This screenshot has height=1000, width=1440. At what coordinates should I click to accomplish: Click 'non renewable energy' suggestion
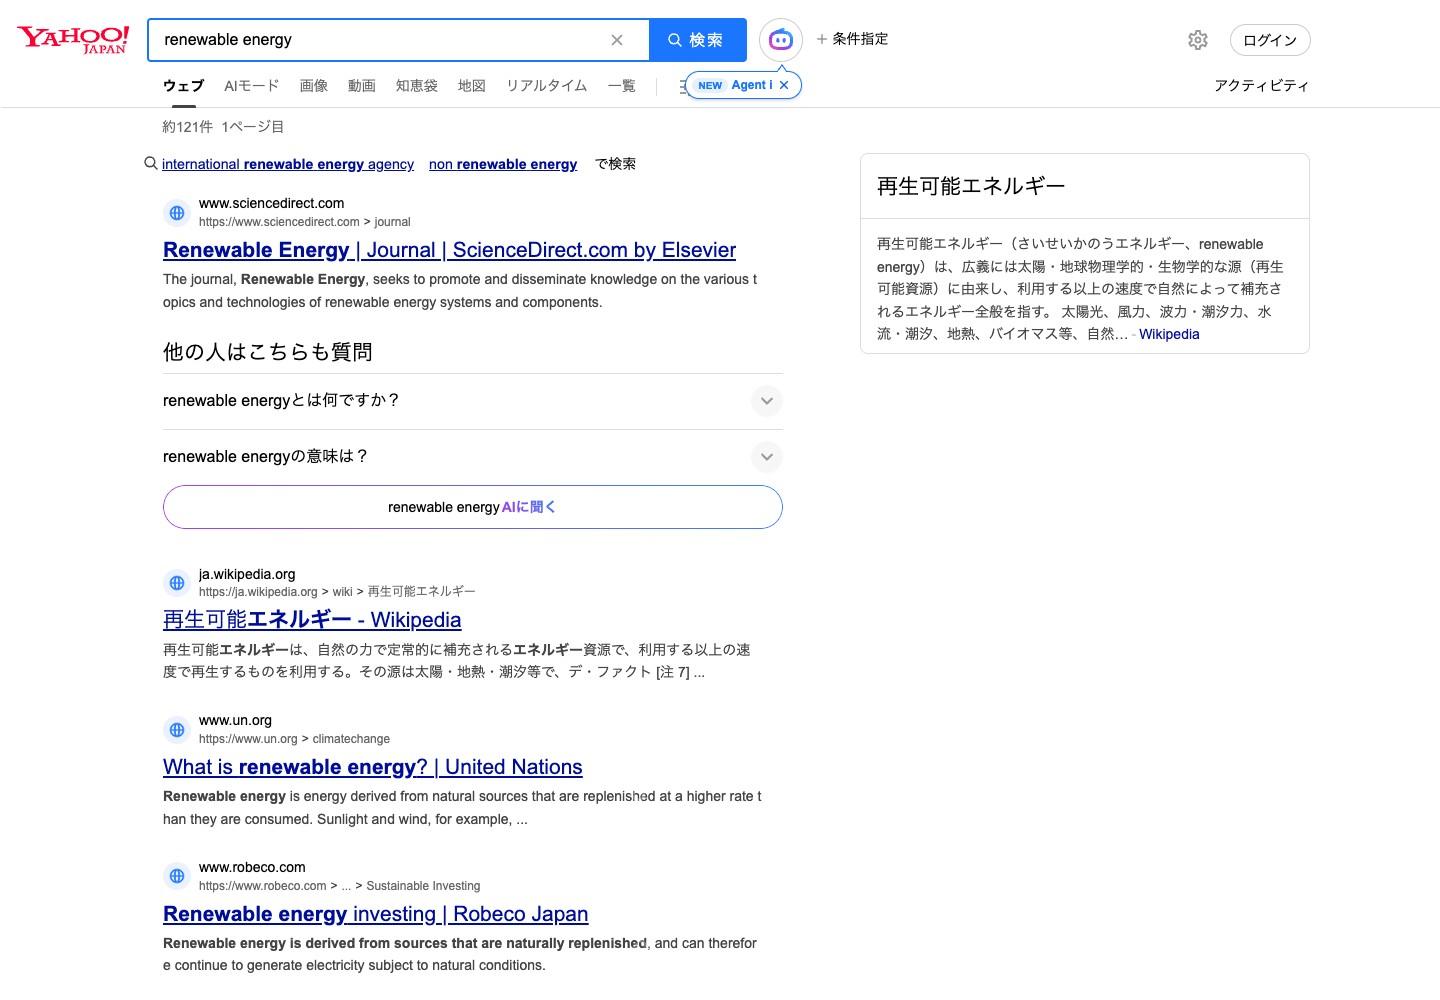coord(503,164)
